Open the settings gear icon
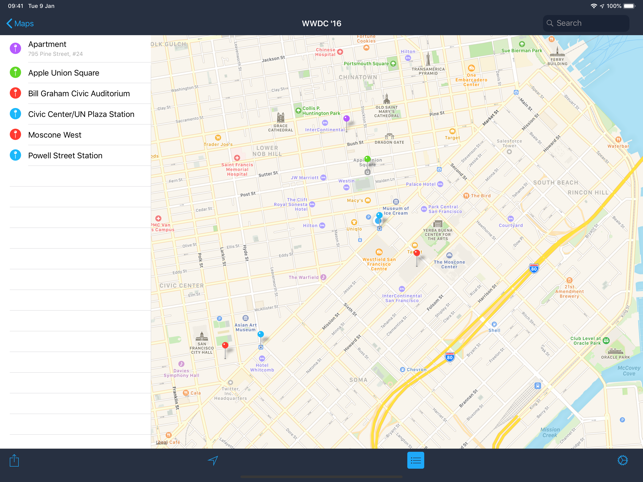This screenshot has width=643, height=482. [622, 461]
